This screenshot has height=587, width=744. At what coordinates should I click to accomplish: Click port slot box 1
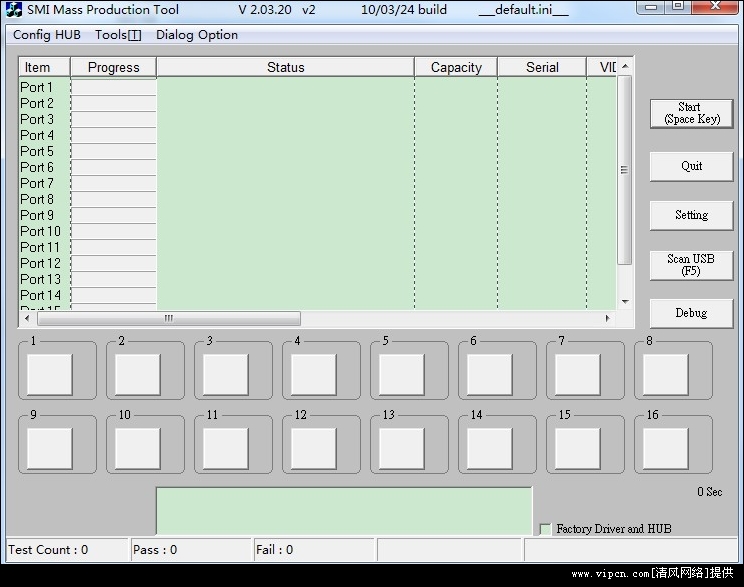pyautogui.click(x=50, y=374)
